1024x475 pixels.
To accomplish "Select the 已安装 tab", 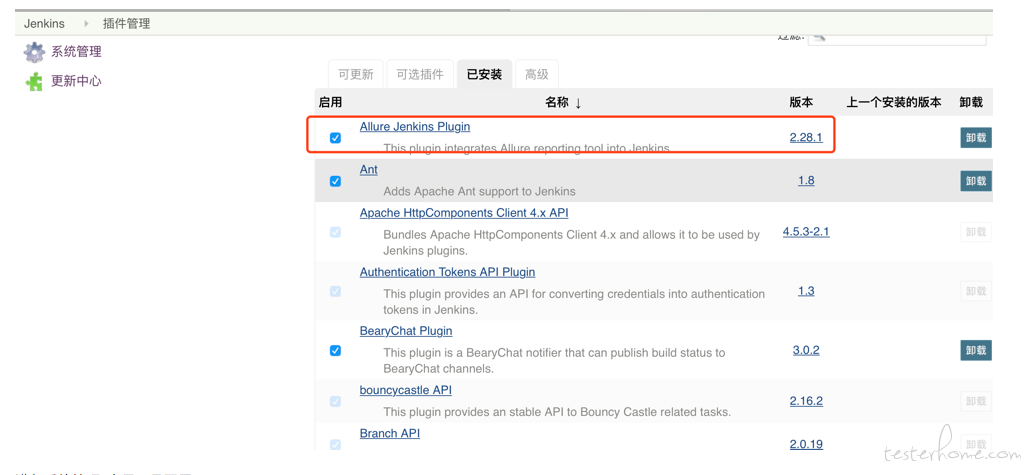I will coord(485,74).
